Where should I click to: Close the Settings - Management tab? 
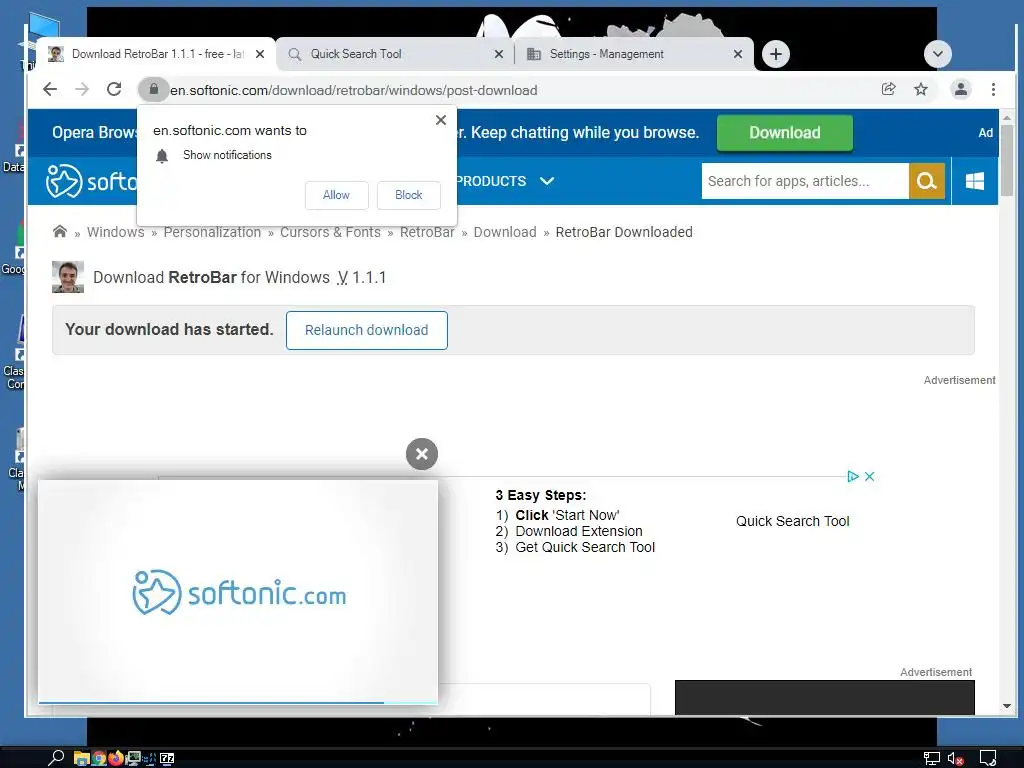[738, 54]
